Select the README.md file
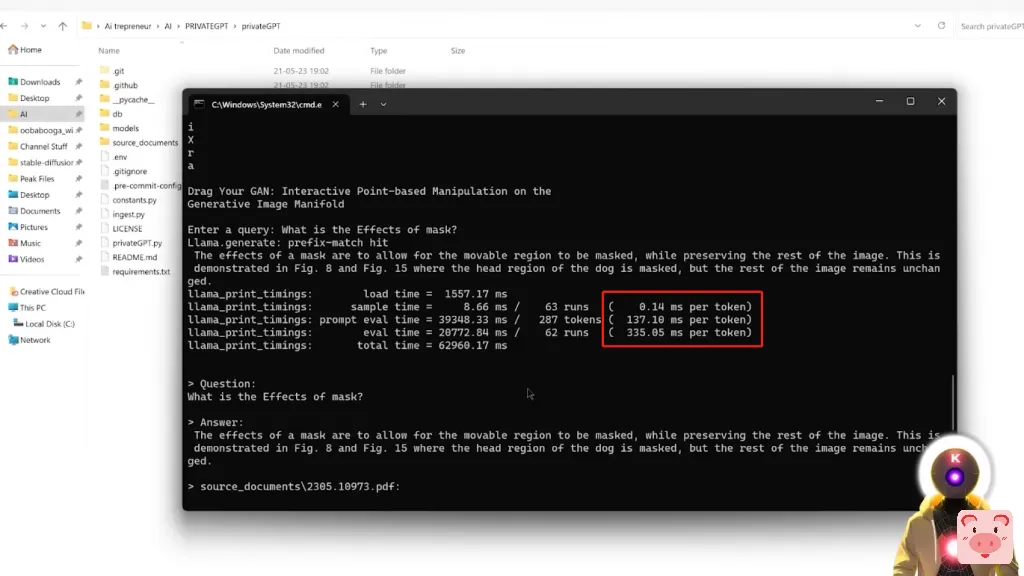 [135, 257]
